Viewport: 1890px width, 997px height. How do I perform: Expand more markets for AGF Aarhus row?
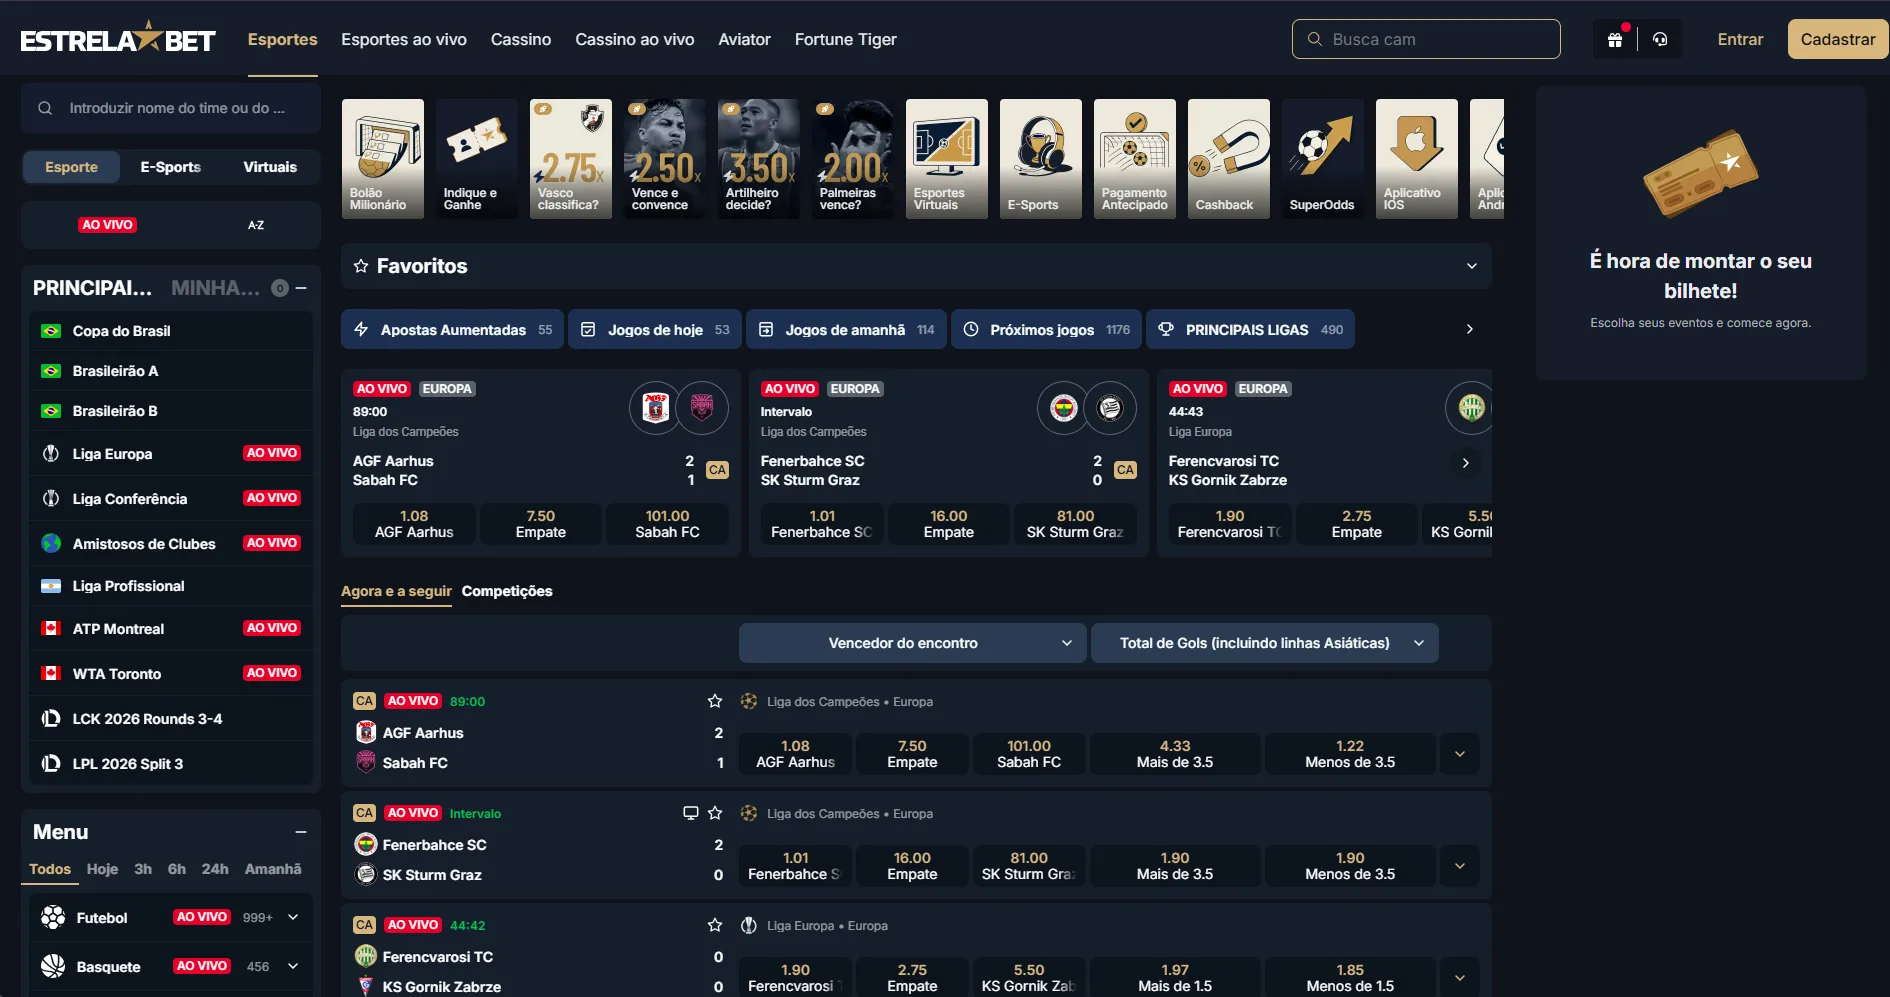[x=1460, y=754]
